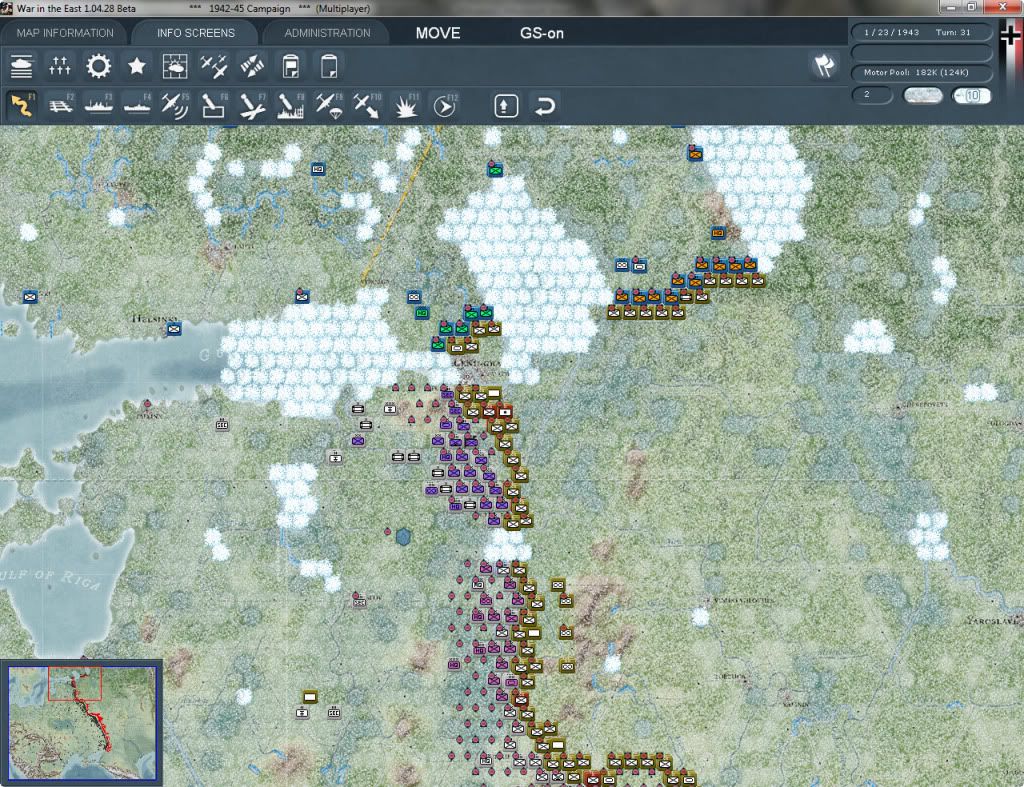Open the losses screen with crosses icon
The height and width of the screenshot is (787, 1024).
[59, 67]
